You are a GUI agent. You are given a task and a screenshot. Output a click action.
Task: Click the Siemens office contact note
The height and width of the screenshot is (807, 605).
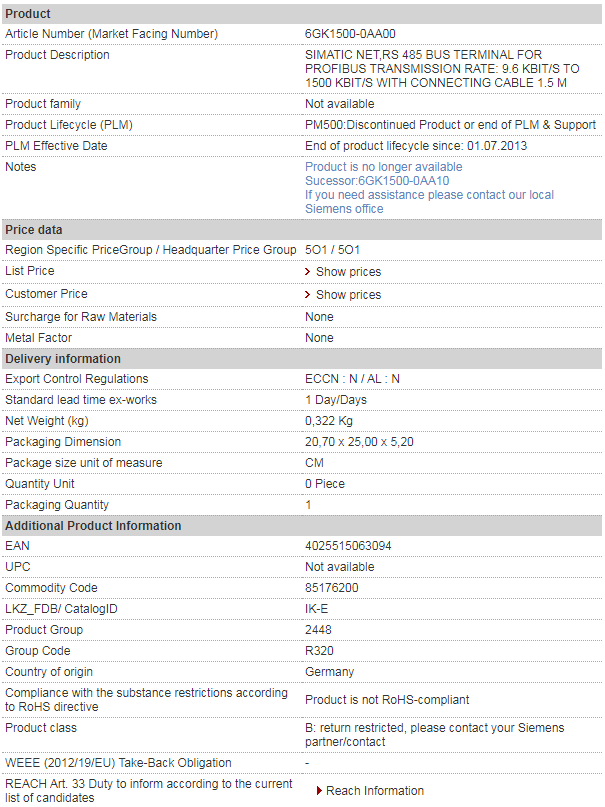click(429, 202)
